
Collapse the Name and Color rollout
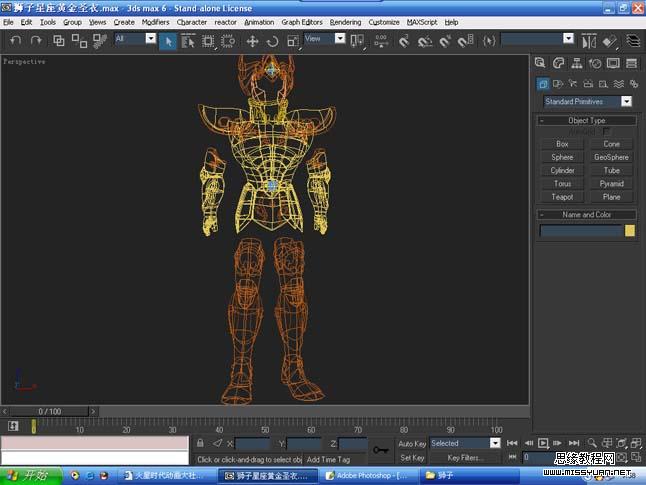click(x=587, y=215)
